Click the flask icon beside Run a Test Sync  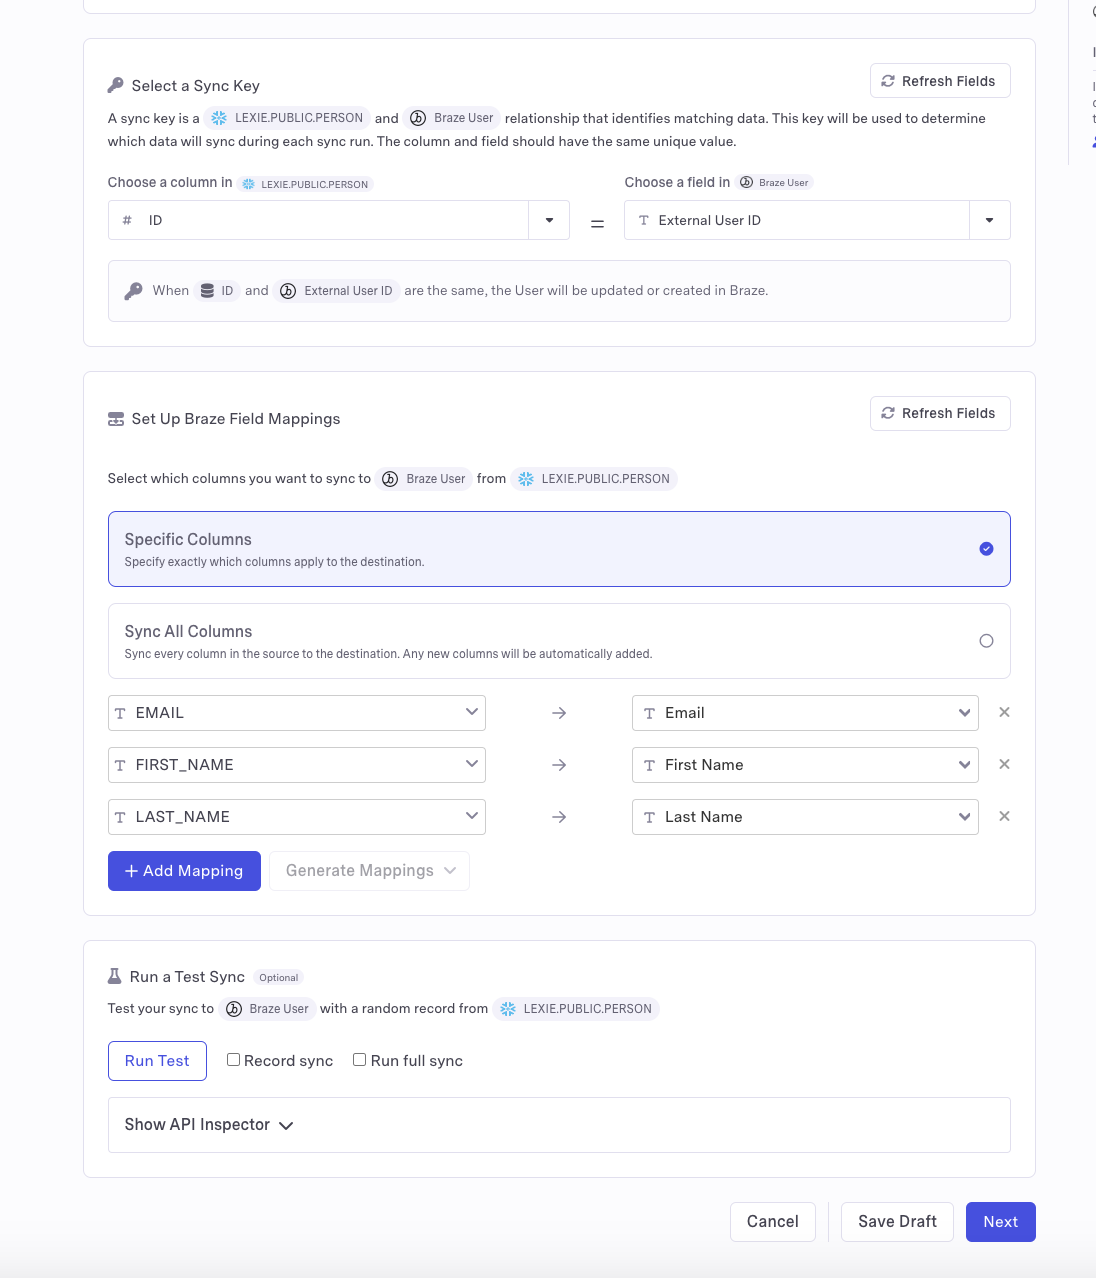(115, 976)
